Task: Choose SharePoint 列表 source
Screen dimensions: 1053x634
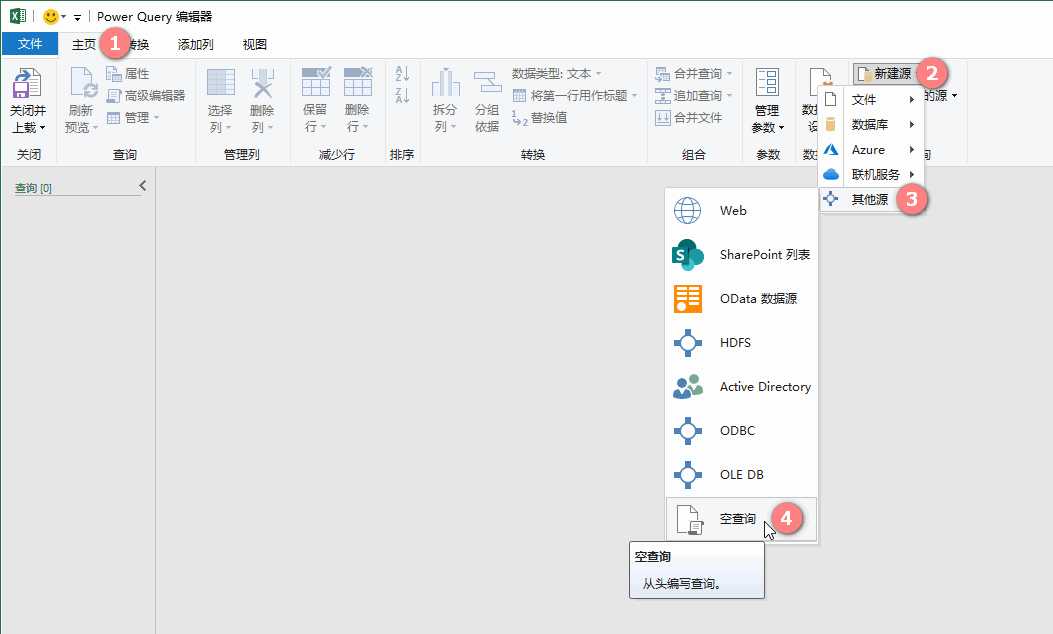Action: 741,255
